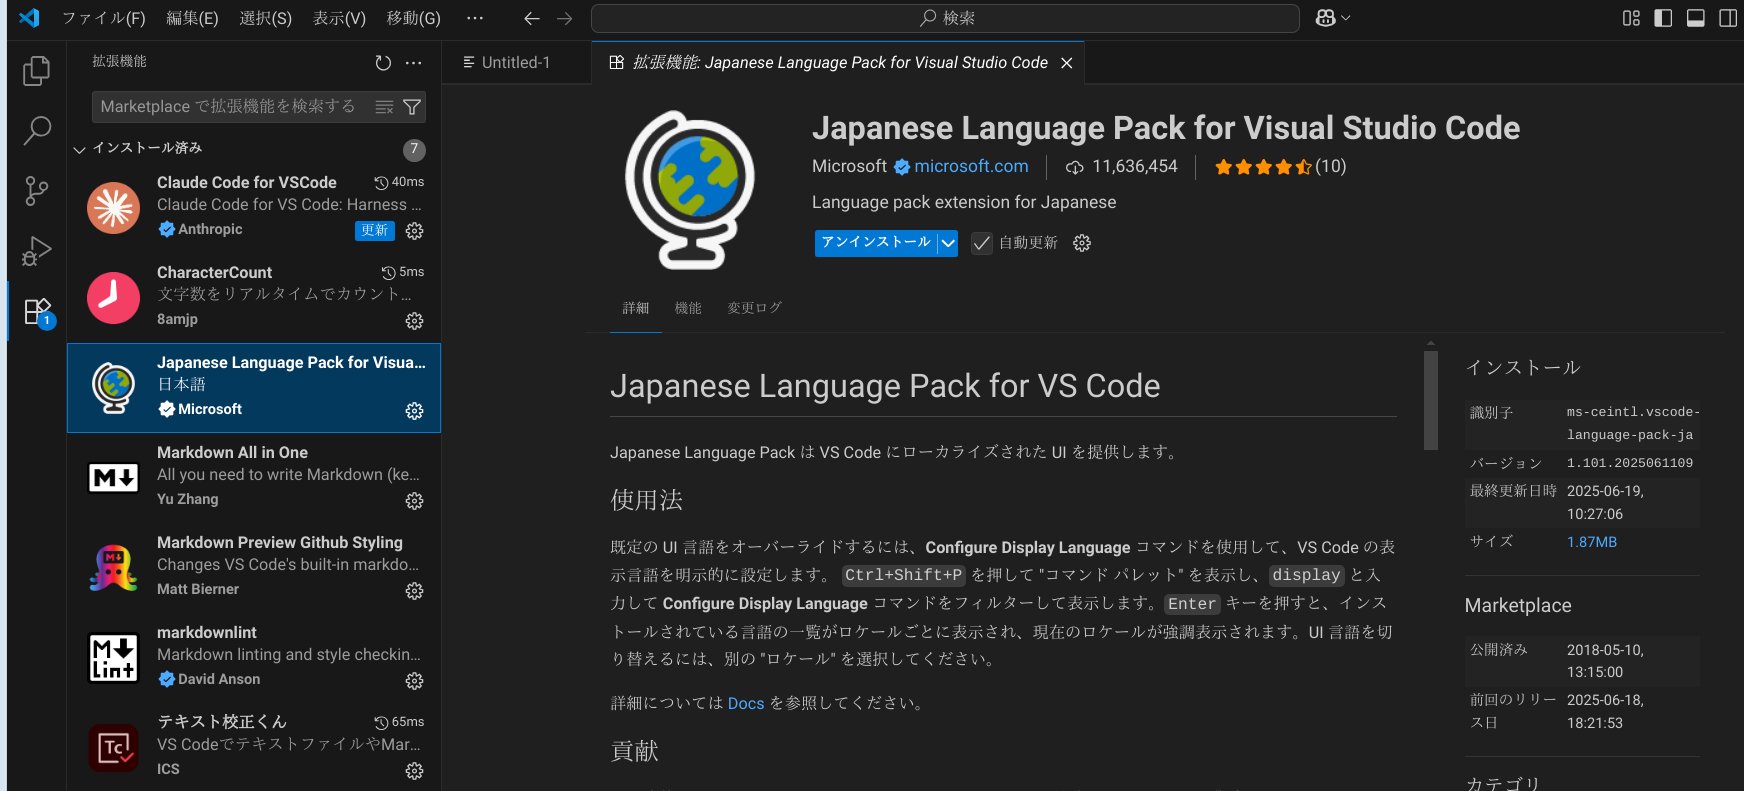Toggle the bottom panel
Image resolution: width=1744 pixels, height=791 pixels.
click(x=1696, y=18)
